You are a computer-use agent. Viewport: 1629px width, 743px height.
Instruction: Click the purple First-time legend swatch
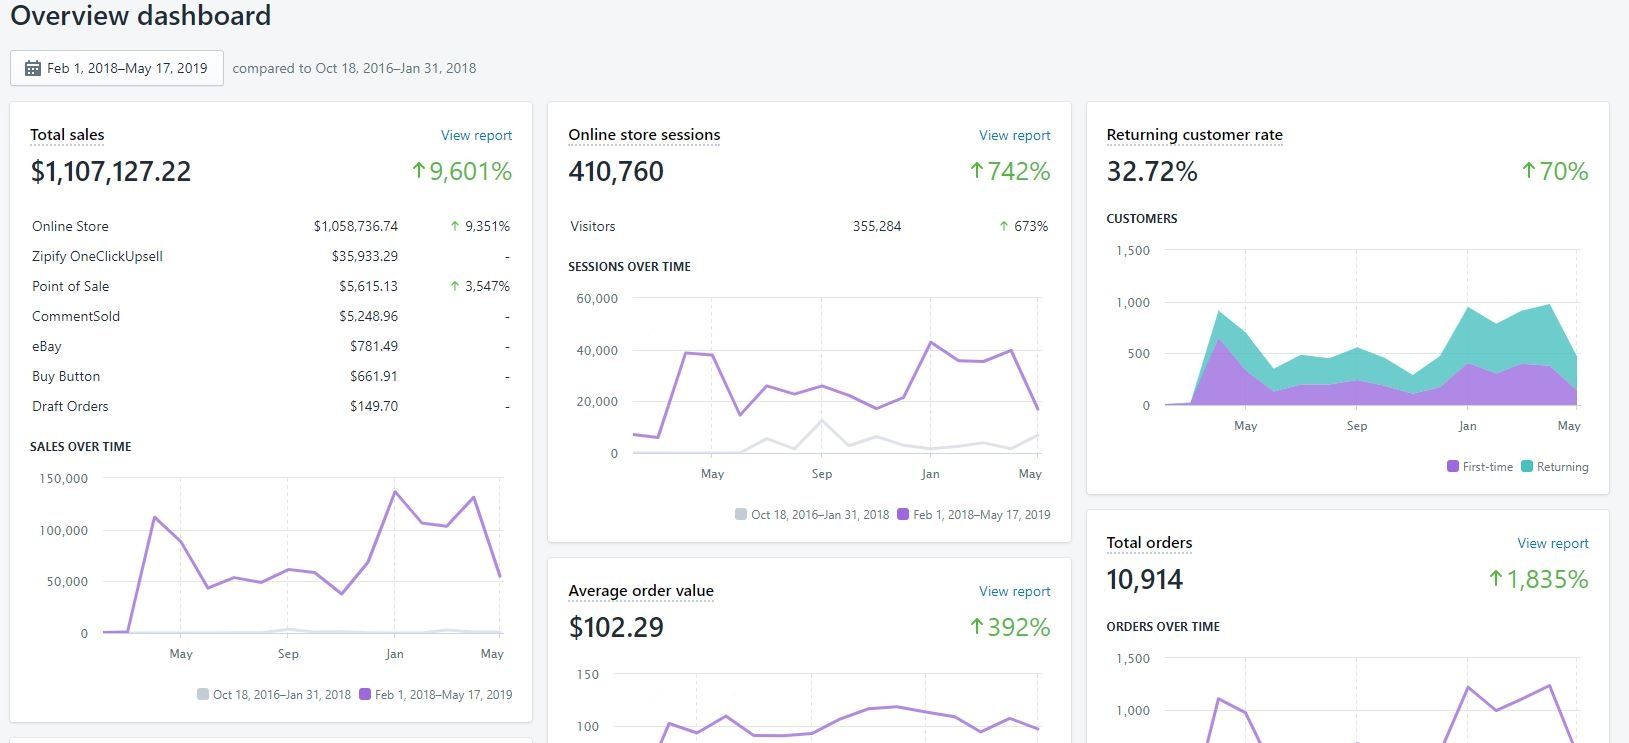click(1452, 467)
